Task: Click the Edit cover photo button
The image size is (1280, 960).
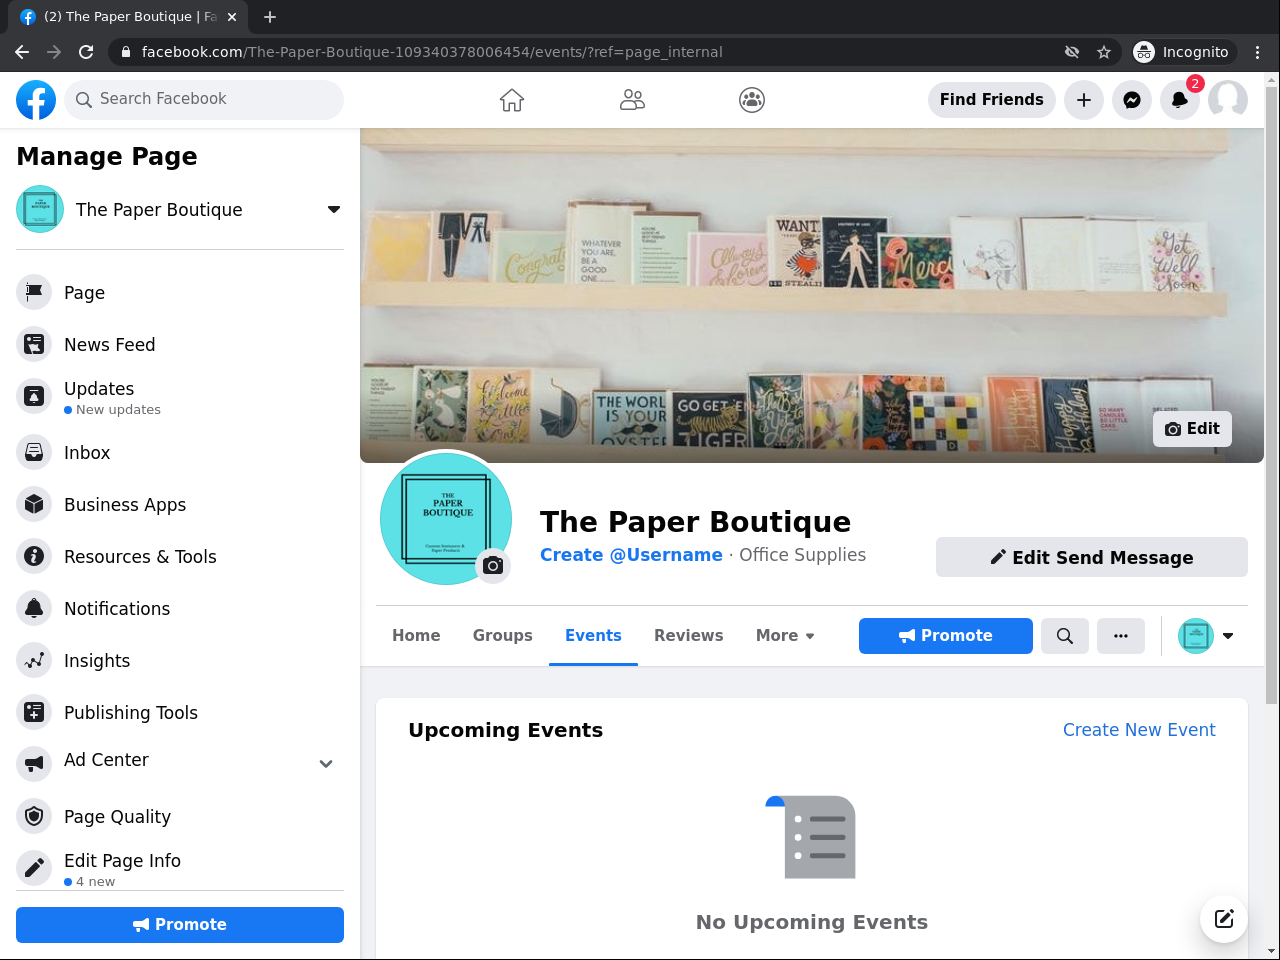Action: [x=1192, y=429]
